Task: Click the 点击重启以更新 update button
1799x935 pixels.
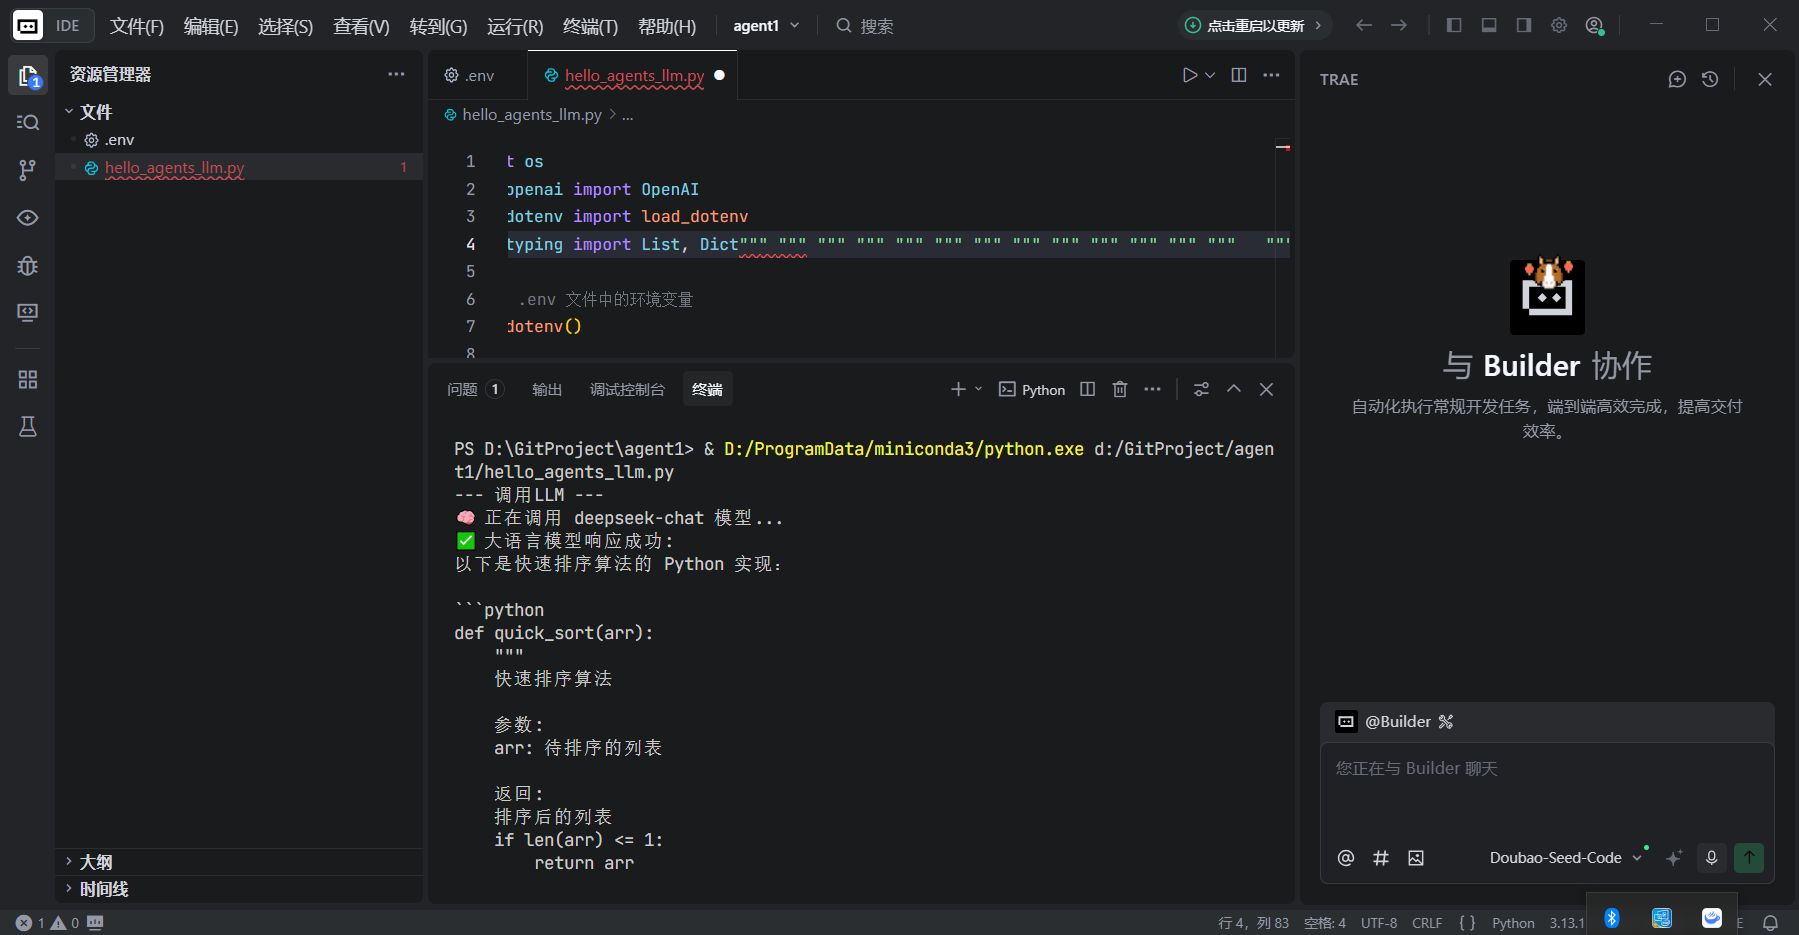Action: click(x=1254, y=26)
